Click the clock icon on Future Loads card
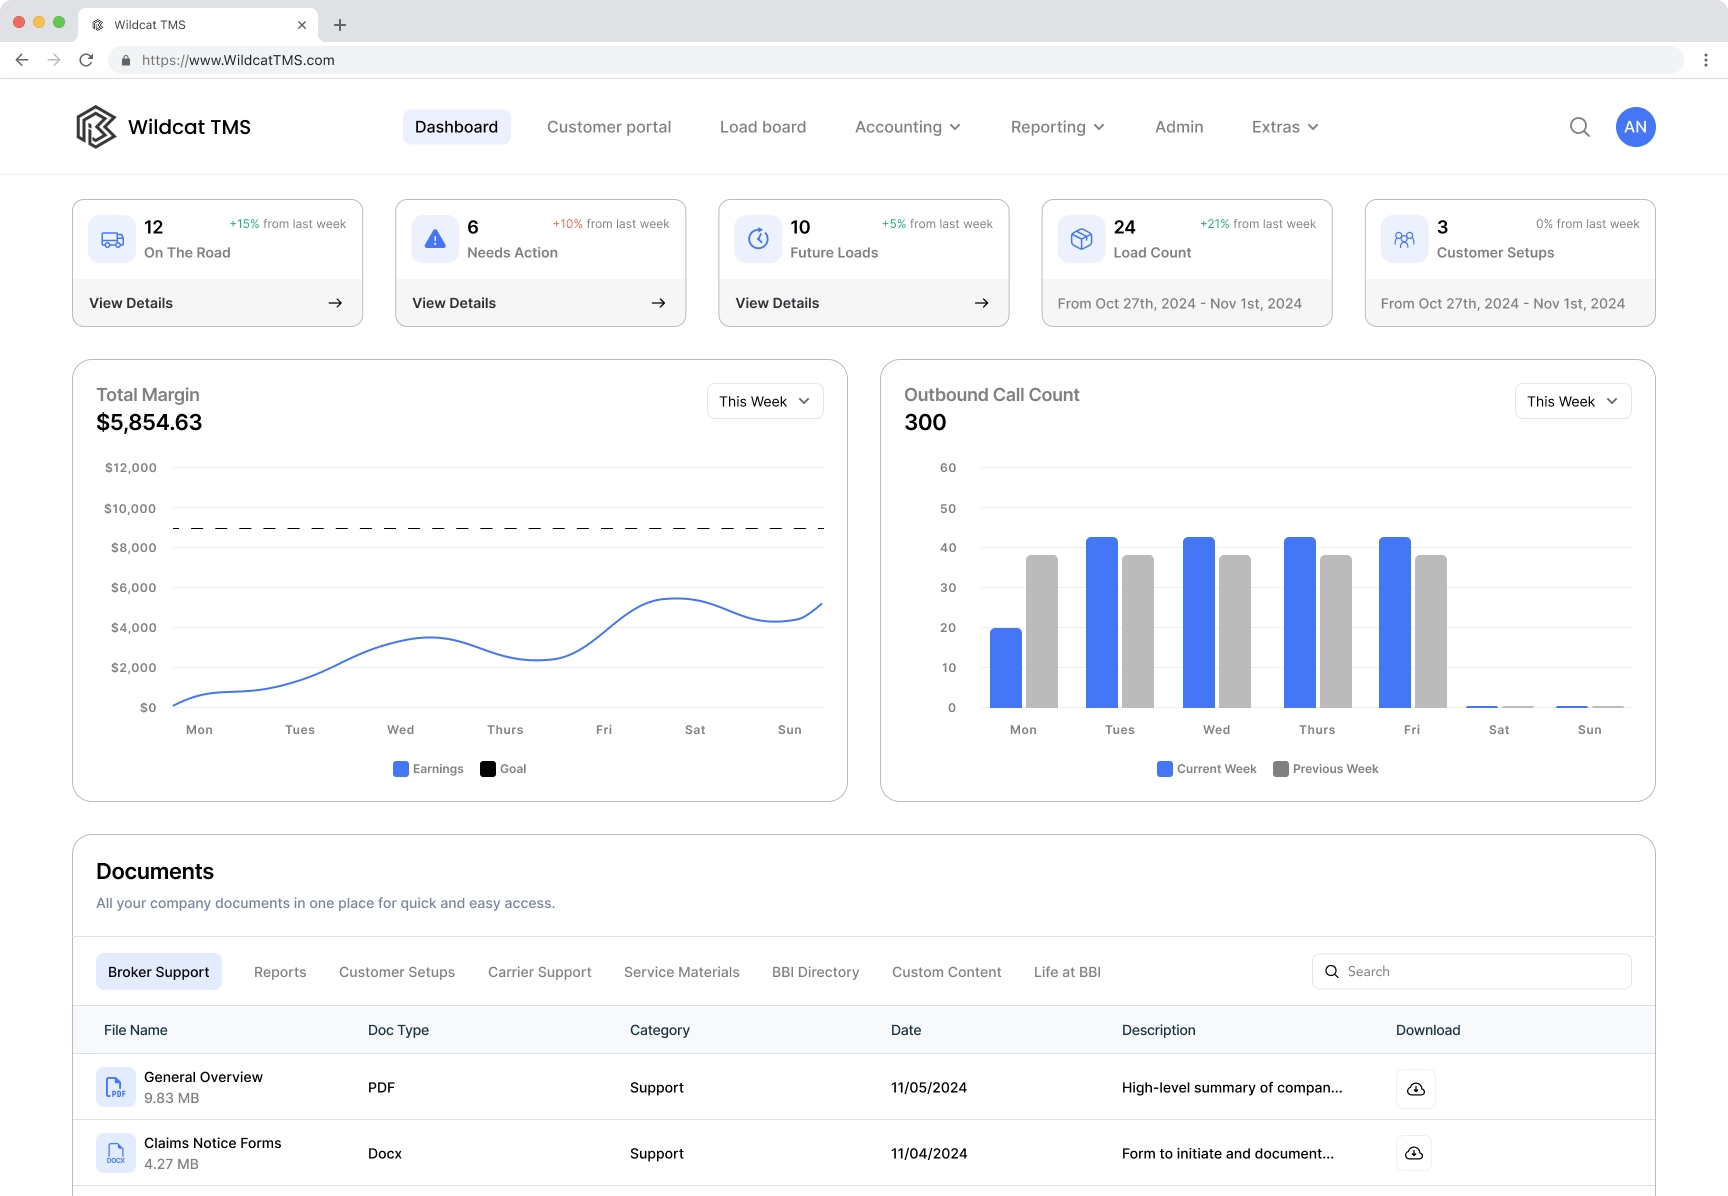1728x1196 pixels. pos(758,239)
